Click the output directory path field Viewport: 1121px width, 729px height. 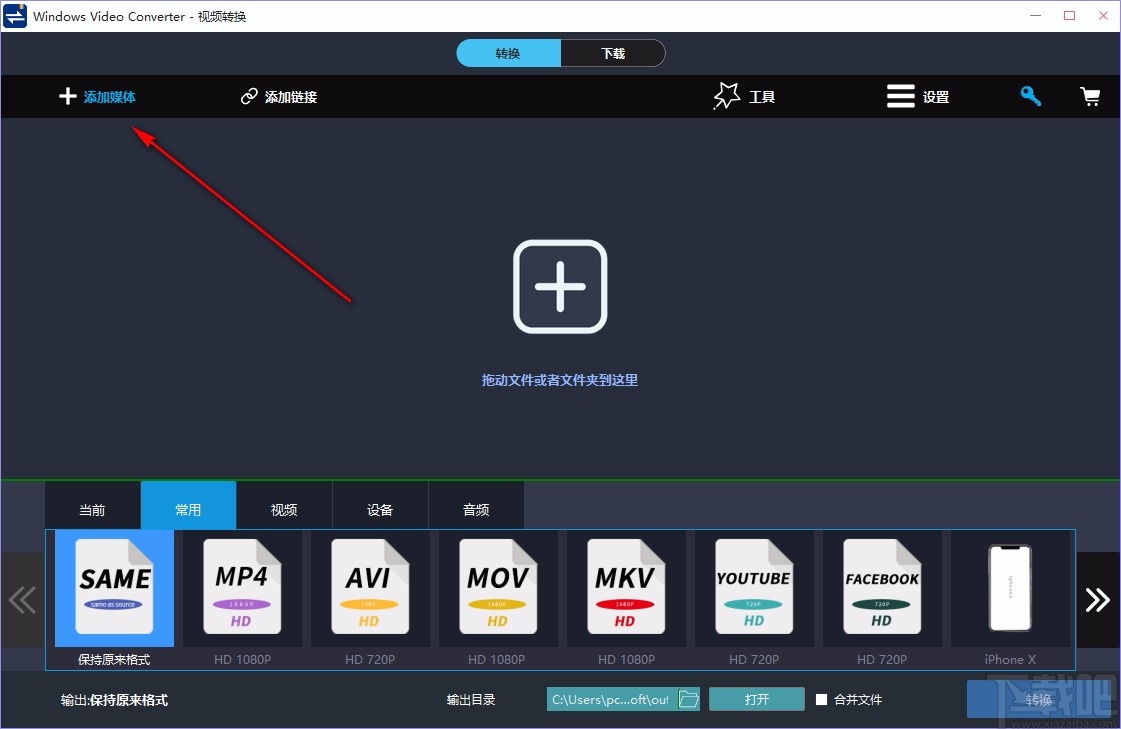[x=610, y=699]
